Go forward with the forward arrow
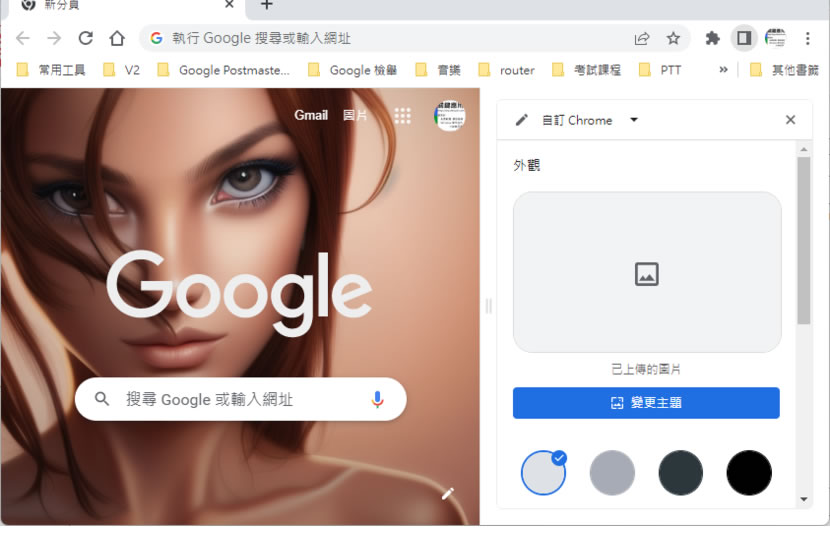Image resolution: width=830 pixels, height=548 pixels. point(54,38)
